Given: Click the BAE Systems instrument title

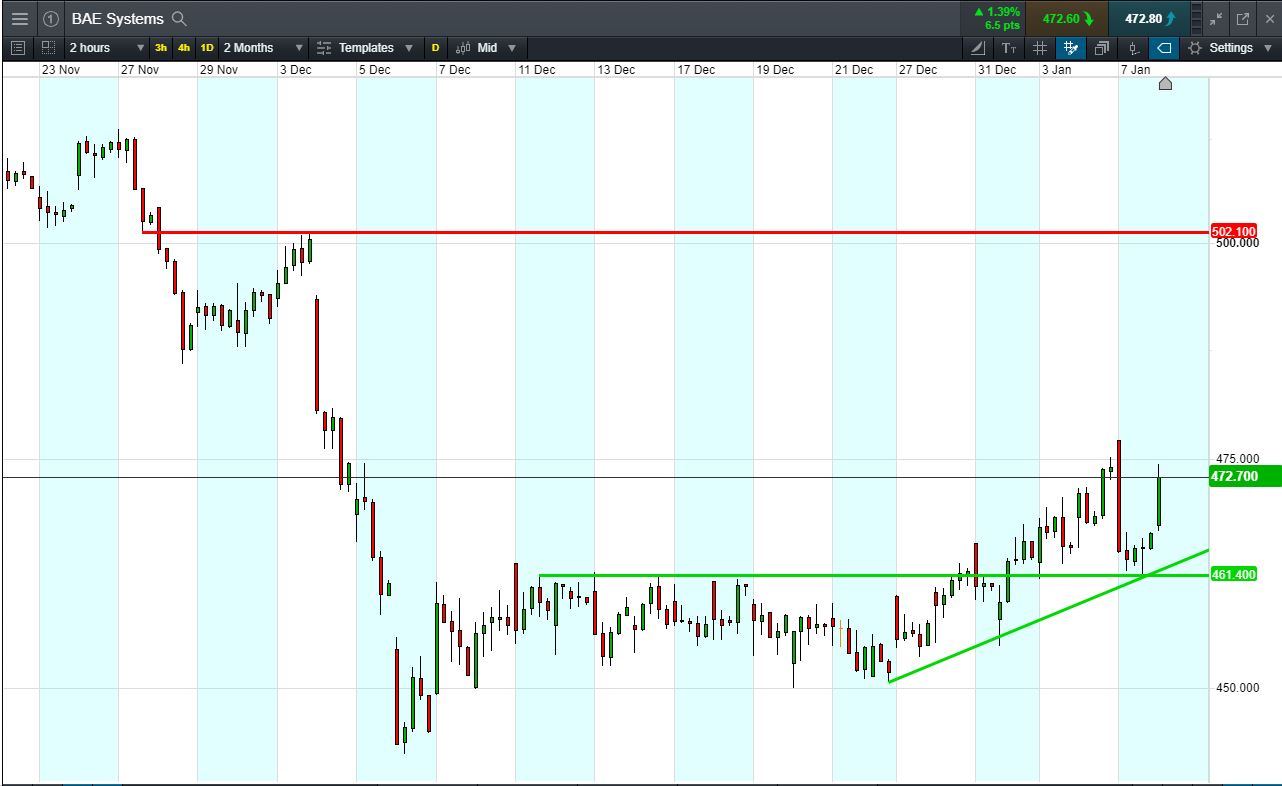Looking at the screenshot, I should [x=117, y=19].
